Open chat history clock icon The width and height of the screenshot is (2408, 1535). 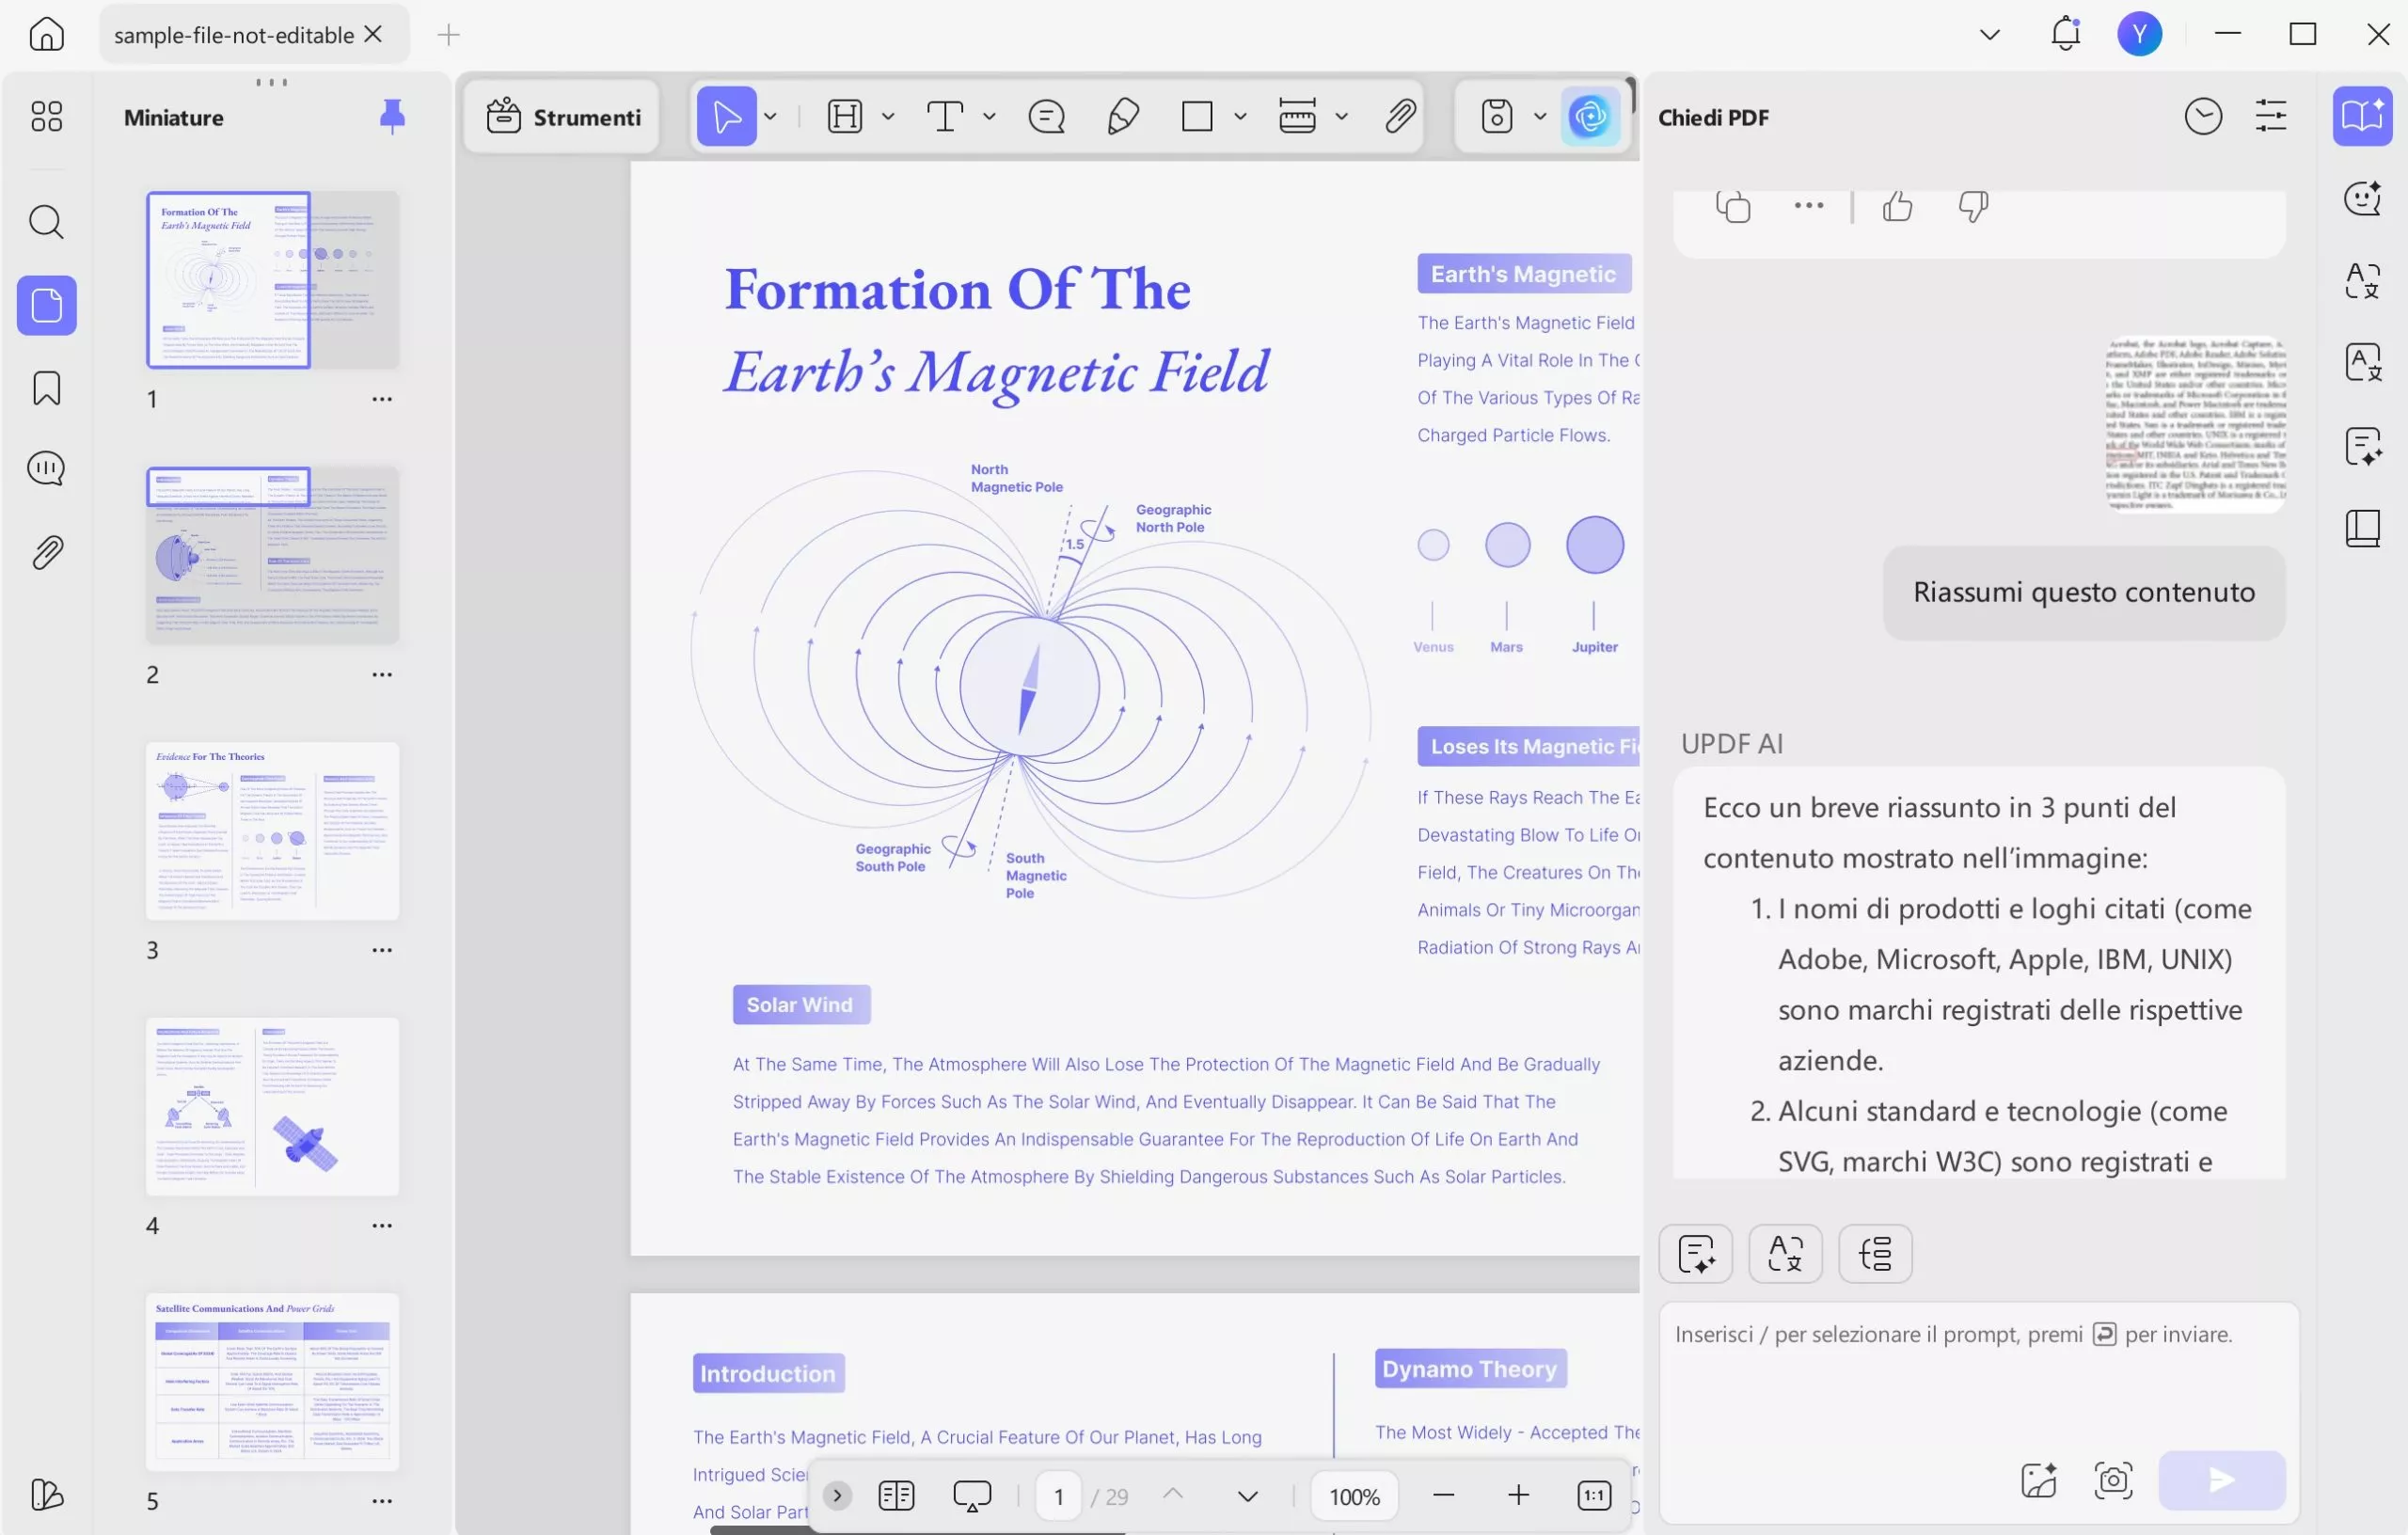click(2203, 117)
